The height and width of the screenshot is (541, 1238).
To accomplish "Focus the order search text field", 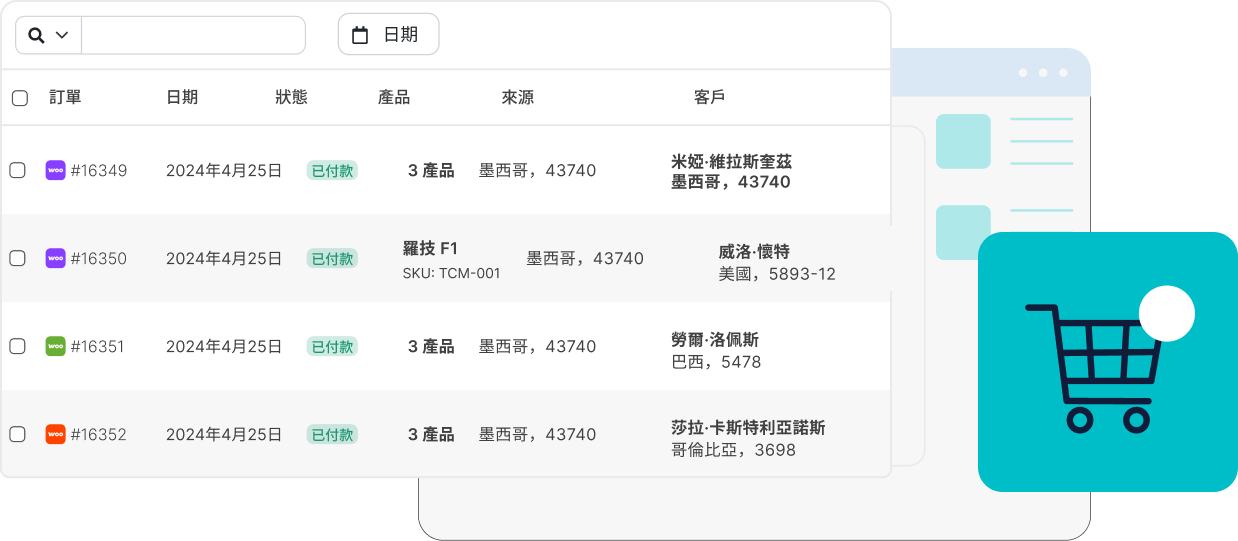I will (x=193, y=35).
